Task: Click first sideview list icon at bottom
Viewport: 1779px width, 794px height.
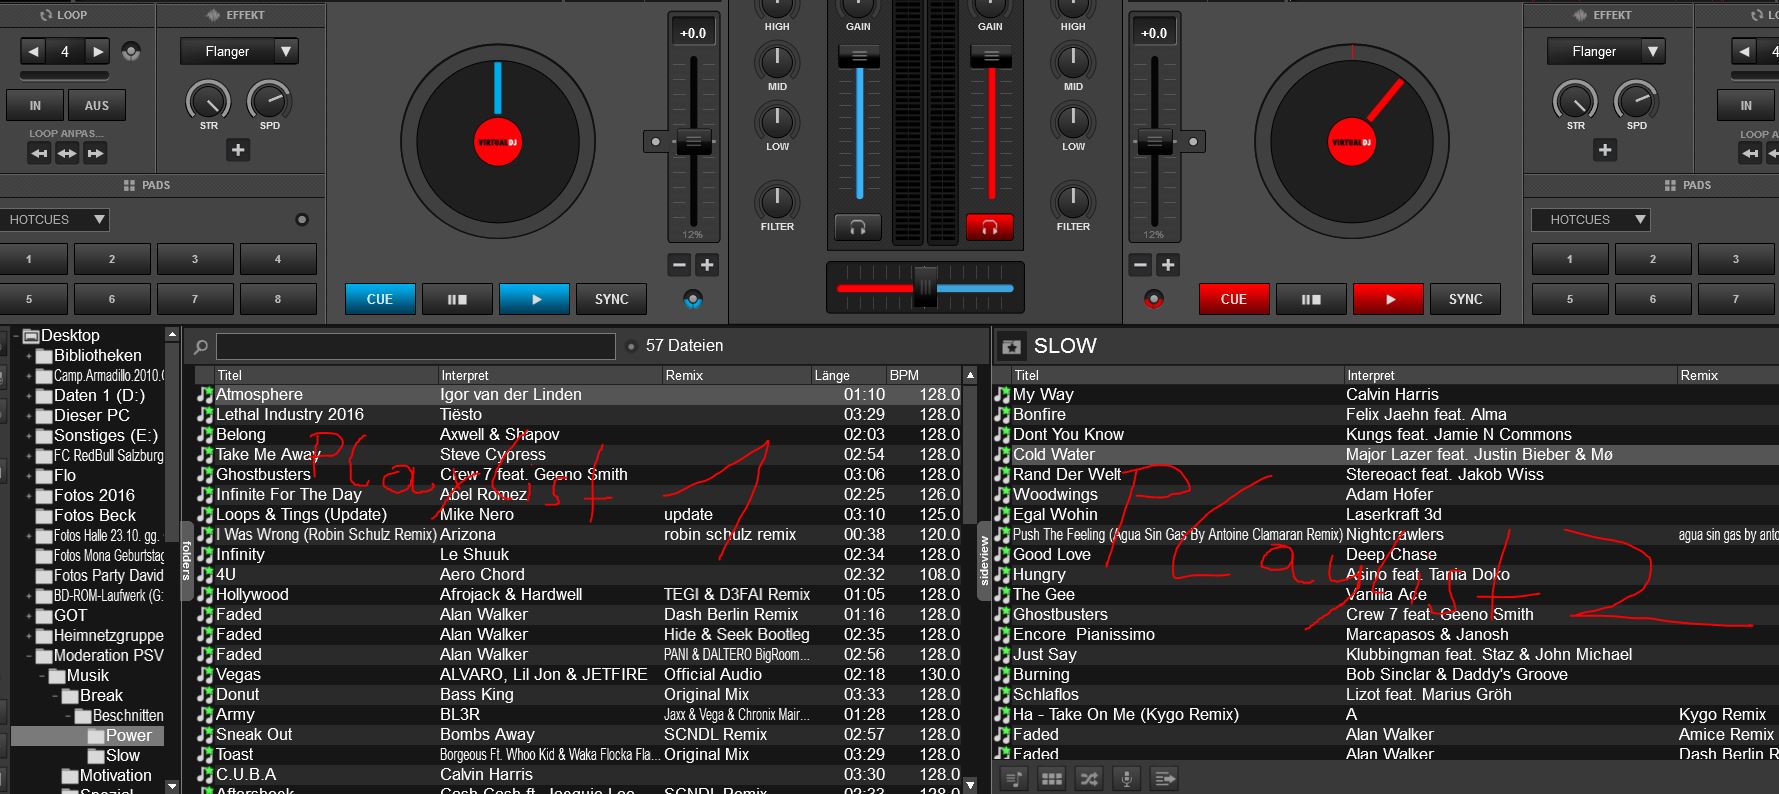Action: pos(1014,778)
